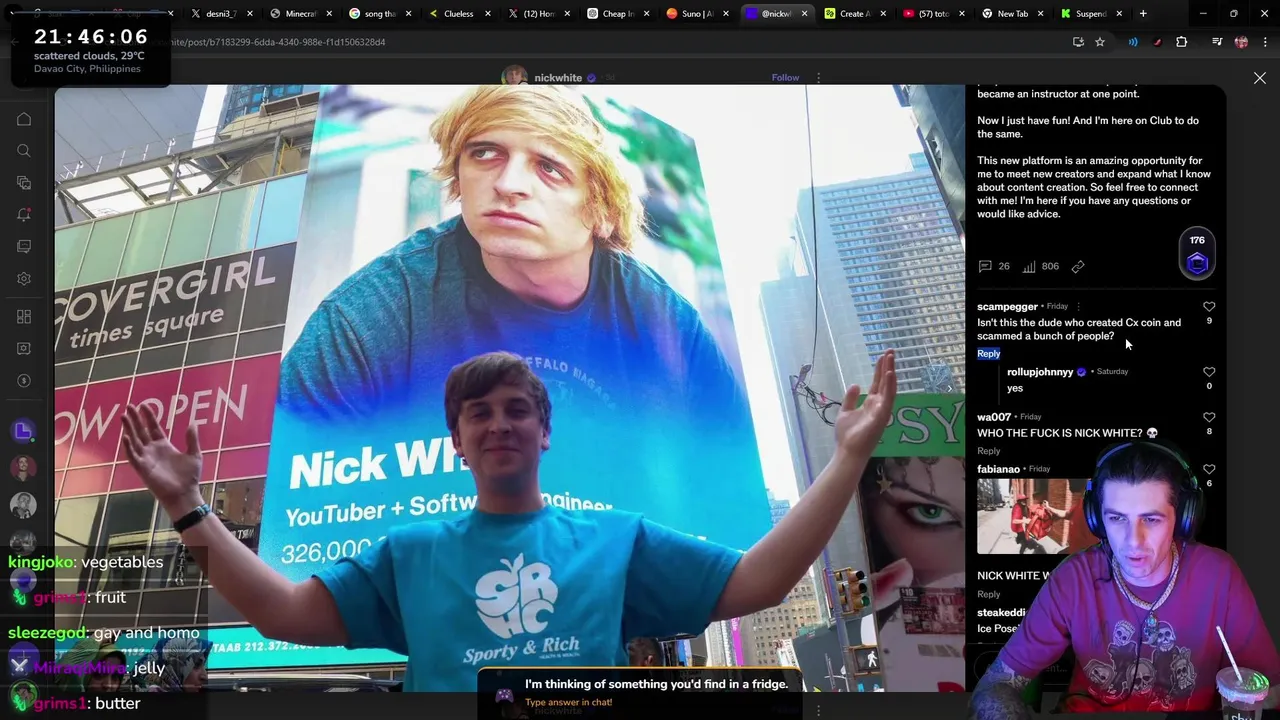
Task: Open the audio playing icon in toolbar
Action: click(1133, 42)
